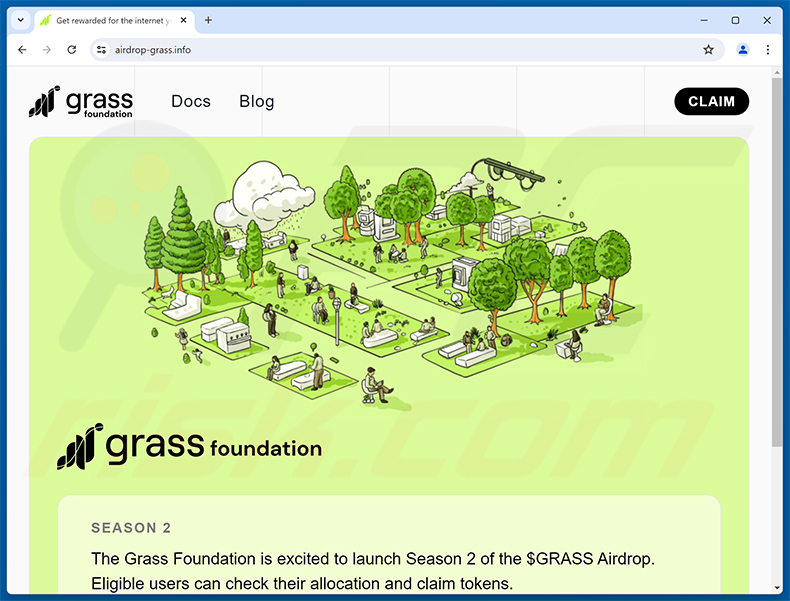Click the page vertical scrollbar thumb
790x601 pixels.
776,261
